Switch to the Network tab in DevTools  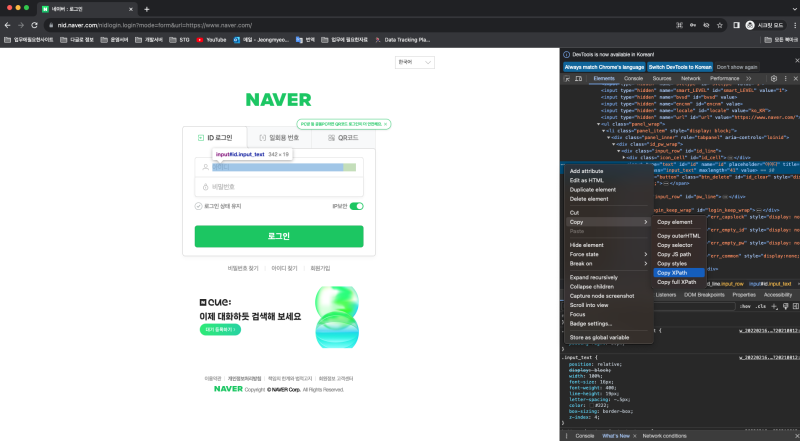tap(690, 79)
